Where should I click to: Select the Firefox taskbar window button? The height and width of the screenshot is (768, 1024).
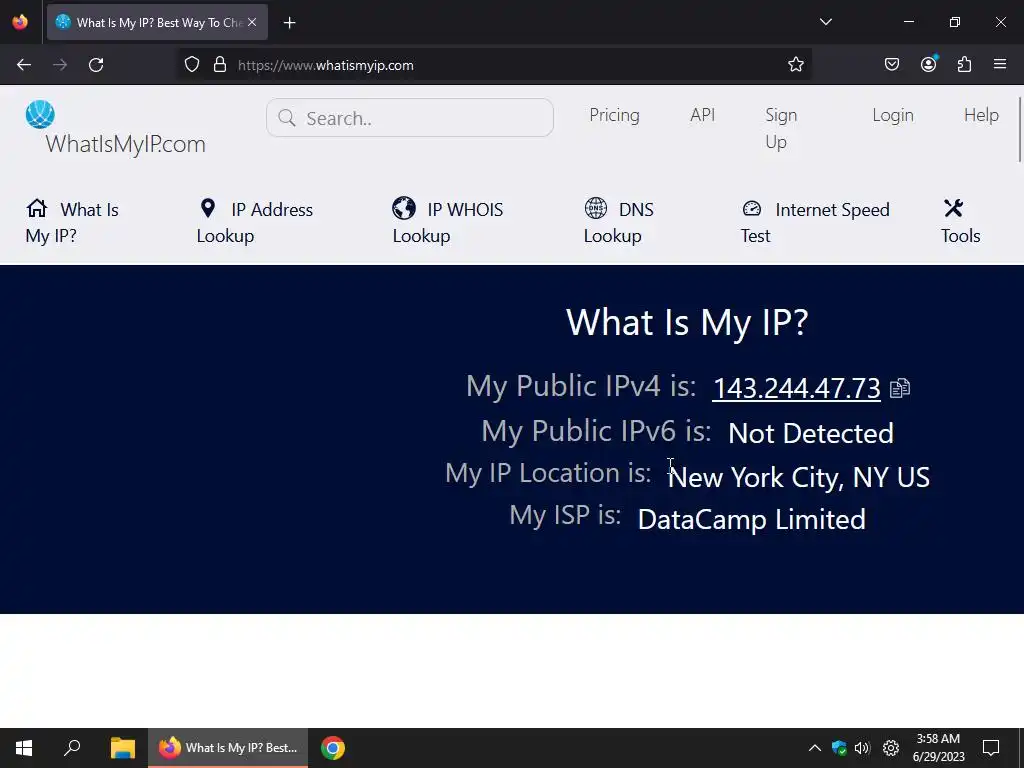[x=228, y=748]
